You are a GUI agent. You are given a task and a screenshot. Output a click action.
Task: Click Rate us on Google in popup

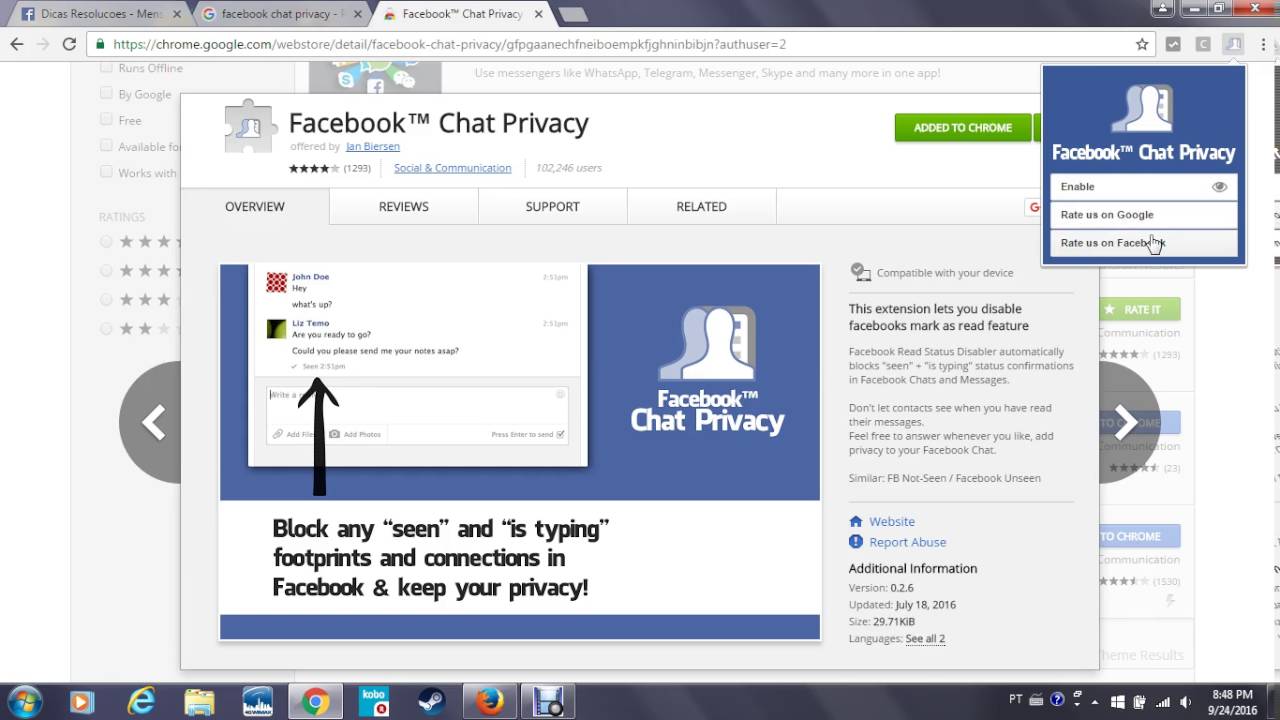point(1144,215)
